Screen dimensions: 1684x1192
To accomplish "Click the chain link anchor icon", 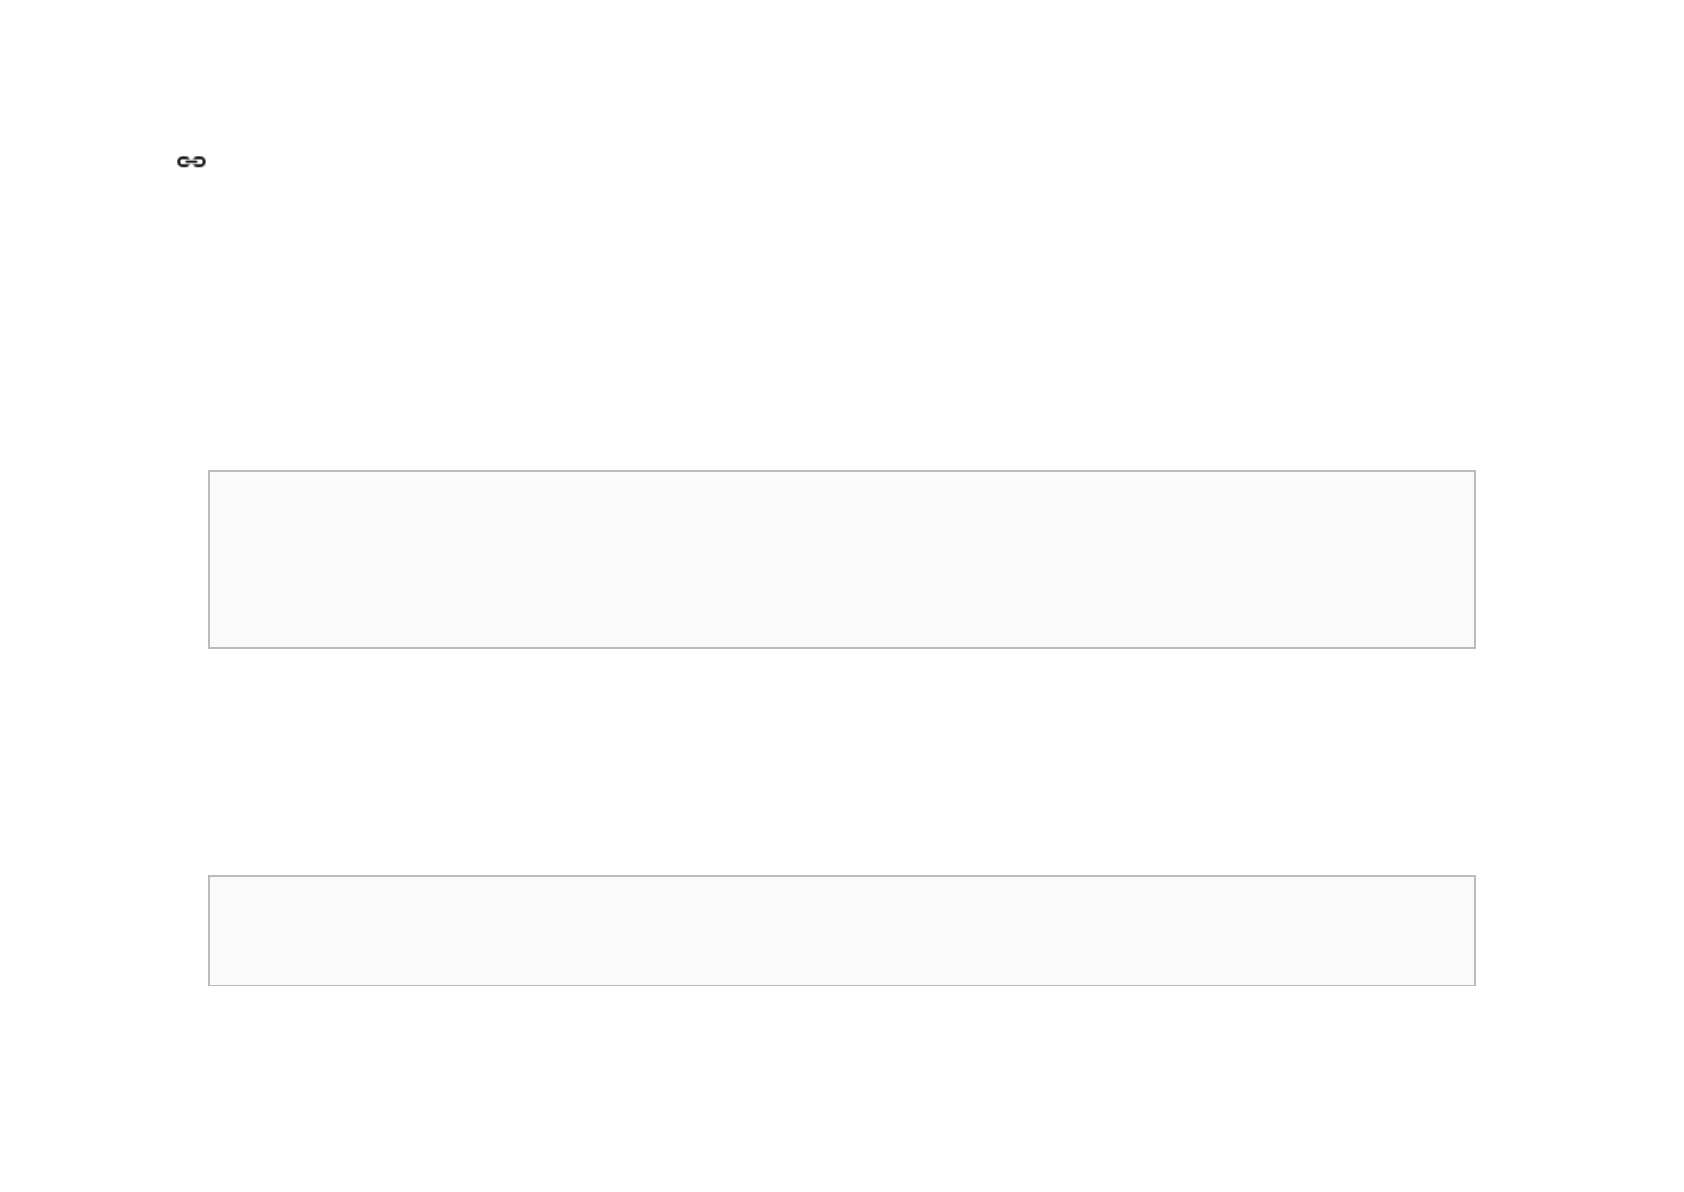I will coord(191,161).
